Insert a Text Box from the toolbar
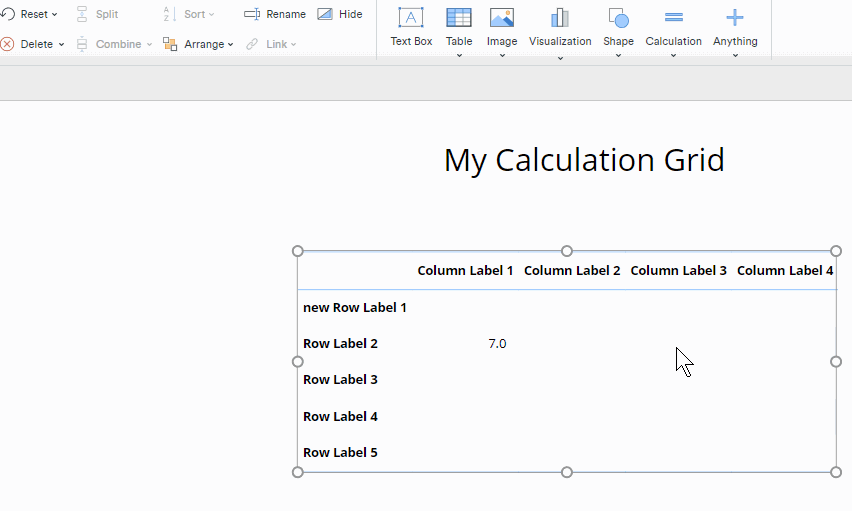The image size is (852, 511). coord(411,18)
